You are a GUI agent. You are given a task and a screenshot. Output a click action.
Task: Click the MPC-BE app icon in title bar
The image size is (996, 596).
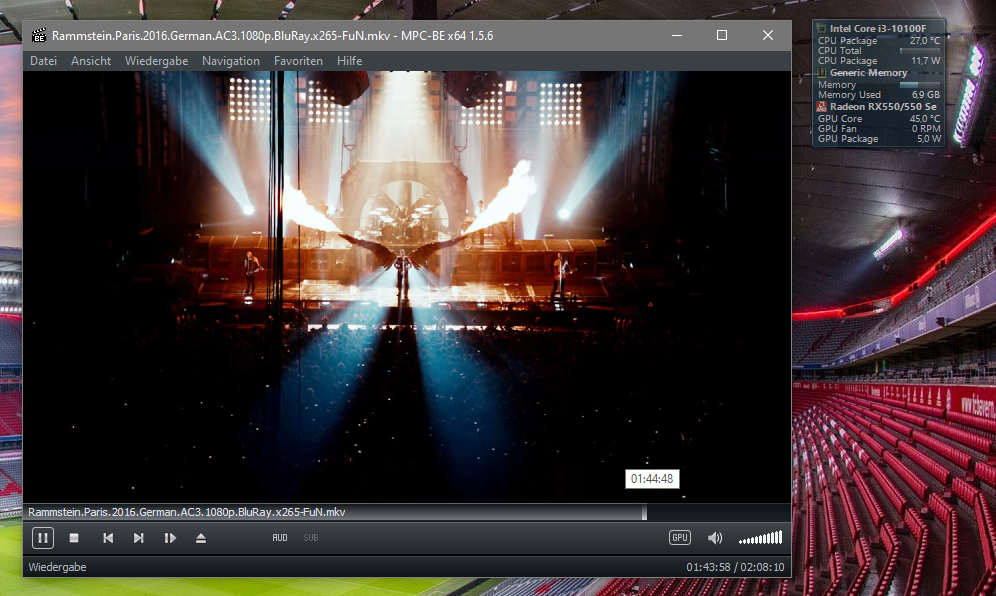click(x=39, y=36)
